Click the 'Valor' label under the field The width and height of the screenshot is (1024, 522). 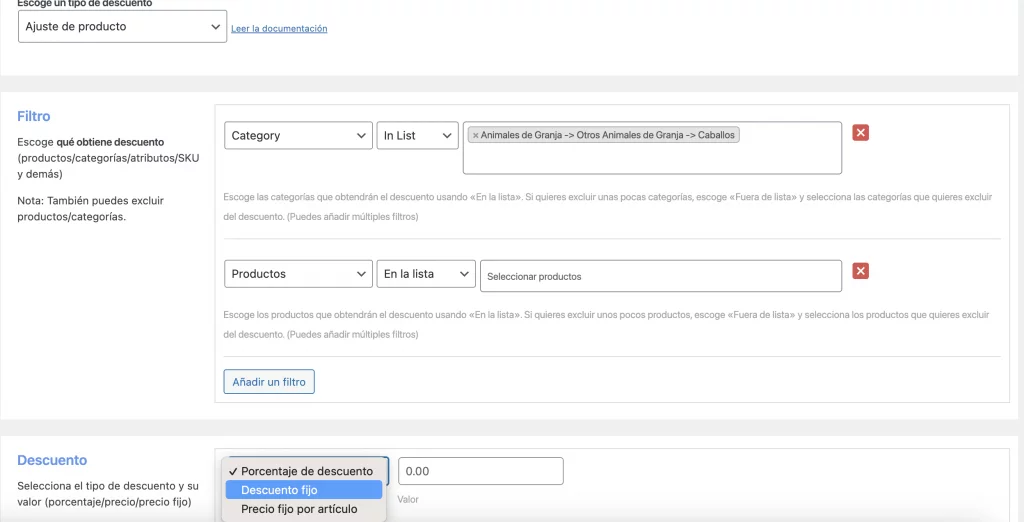[407, 496]
